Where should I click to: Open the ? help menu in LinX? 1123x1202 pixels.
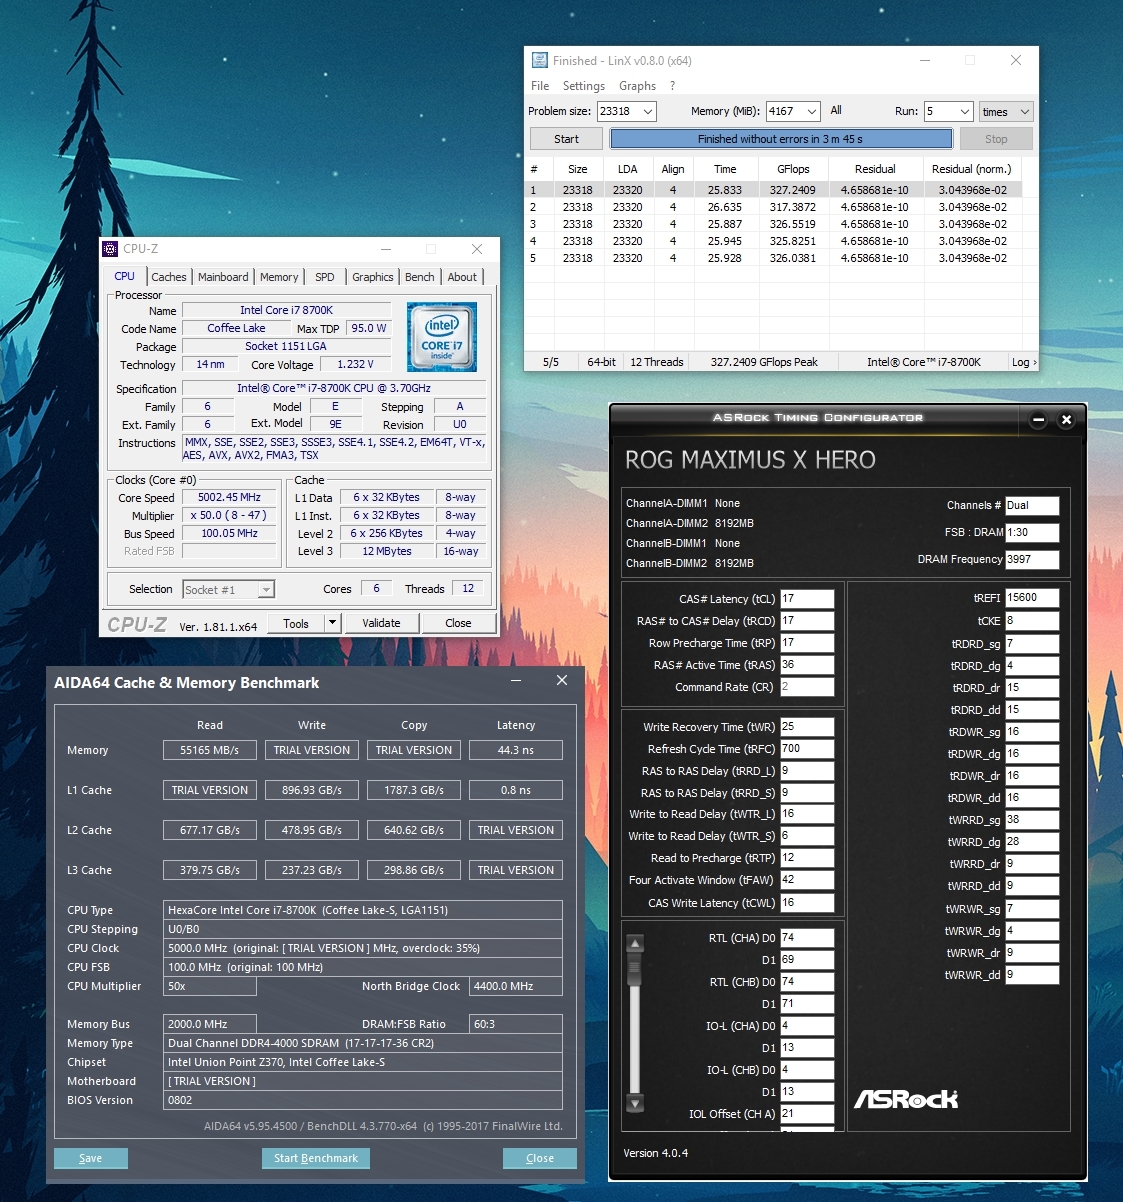pyautogui.click(x=672, y=86)
